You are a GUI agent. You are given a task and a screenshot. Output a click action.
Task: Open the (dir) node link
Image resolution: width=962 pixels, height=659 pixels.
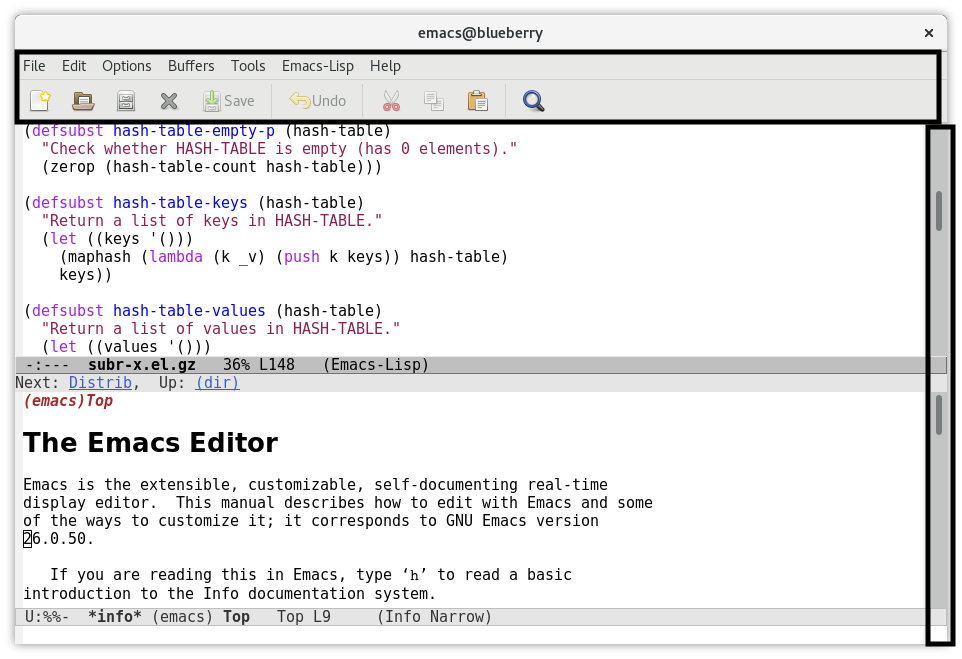point(216,382)
